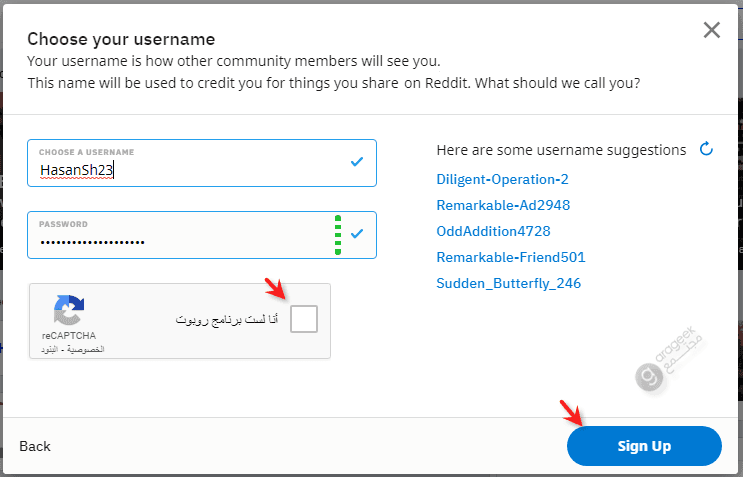Viewport: 743px width, 477px height.
Task: Click the password field's blue checkmark
Action: tap(357, 234)
